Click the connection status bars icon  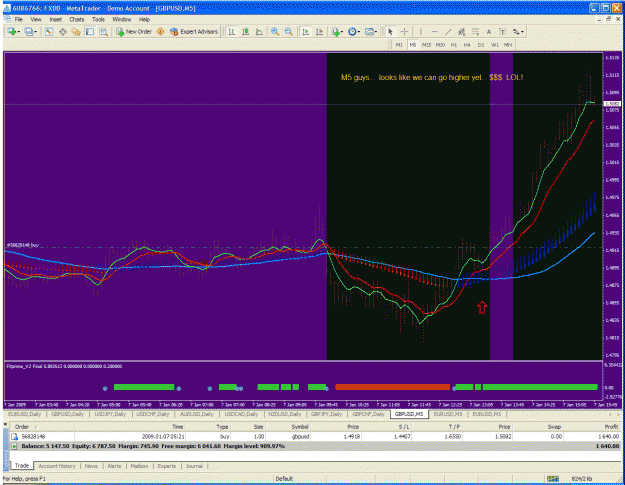click(552, 479)
